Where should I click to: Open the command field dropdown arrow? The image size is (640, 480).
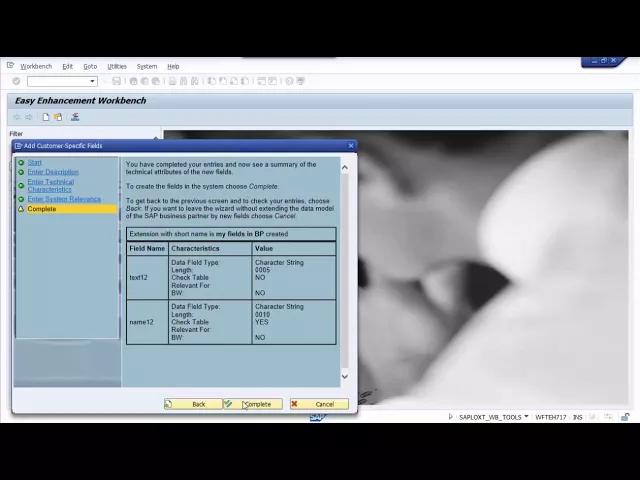pos(92,81)
